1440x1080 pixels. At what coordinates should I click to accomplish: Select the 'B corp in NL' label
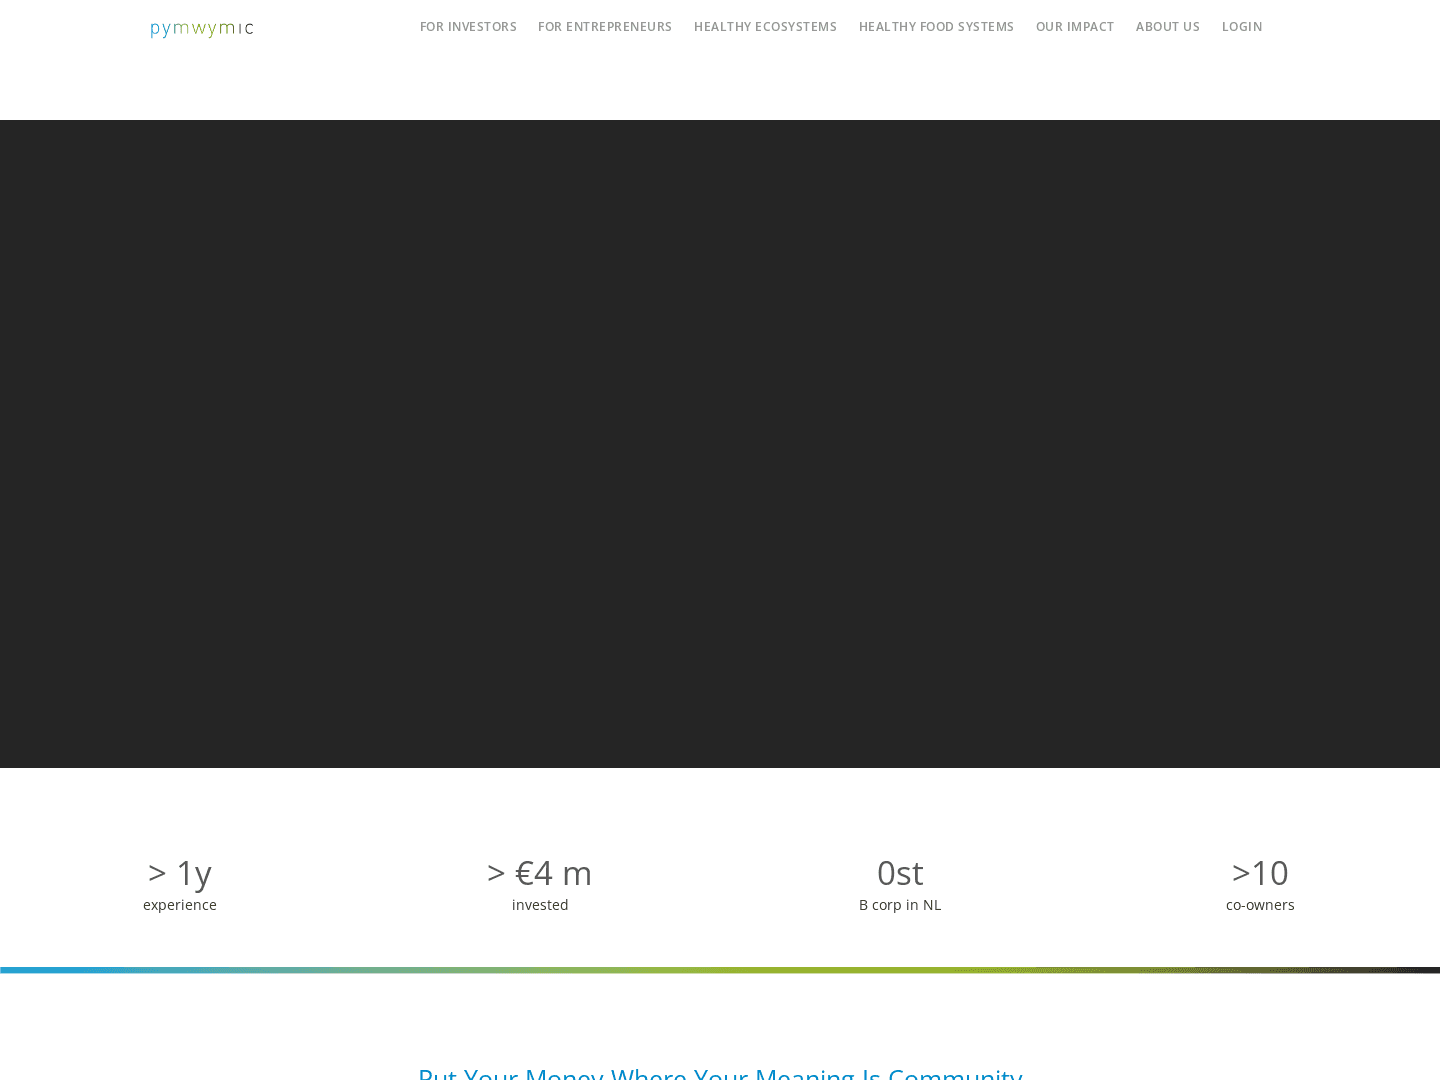pos(900,905)
